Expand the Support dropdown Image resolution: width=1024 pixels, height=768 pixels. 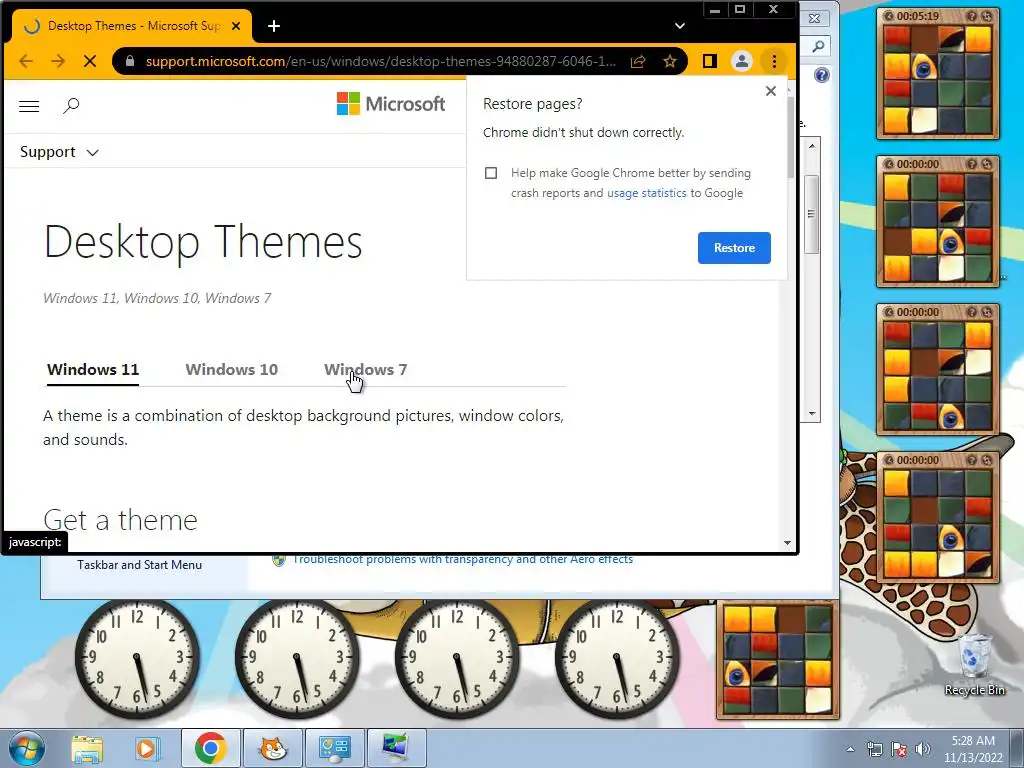[x=59, y=152]
